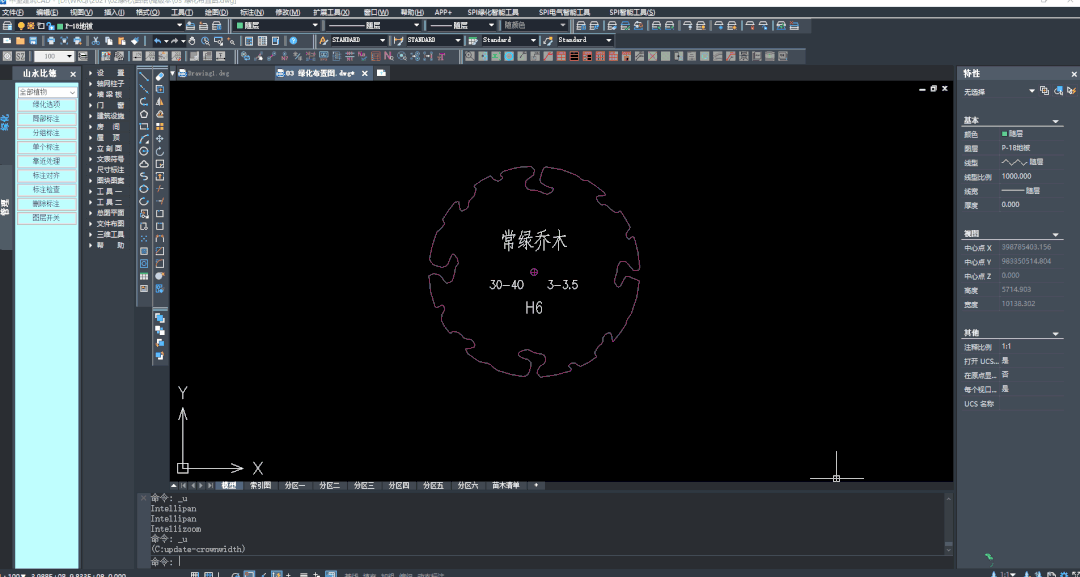Open the color dropdown showing 随层

click(277, 25)
